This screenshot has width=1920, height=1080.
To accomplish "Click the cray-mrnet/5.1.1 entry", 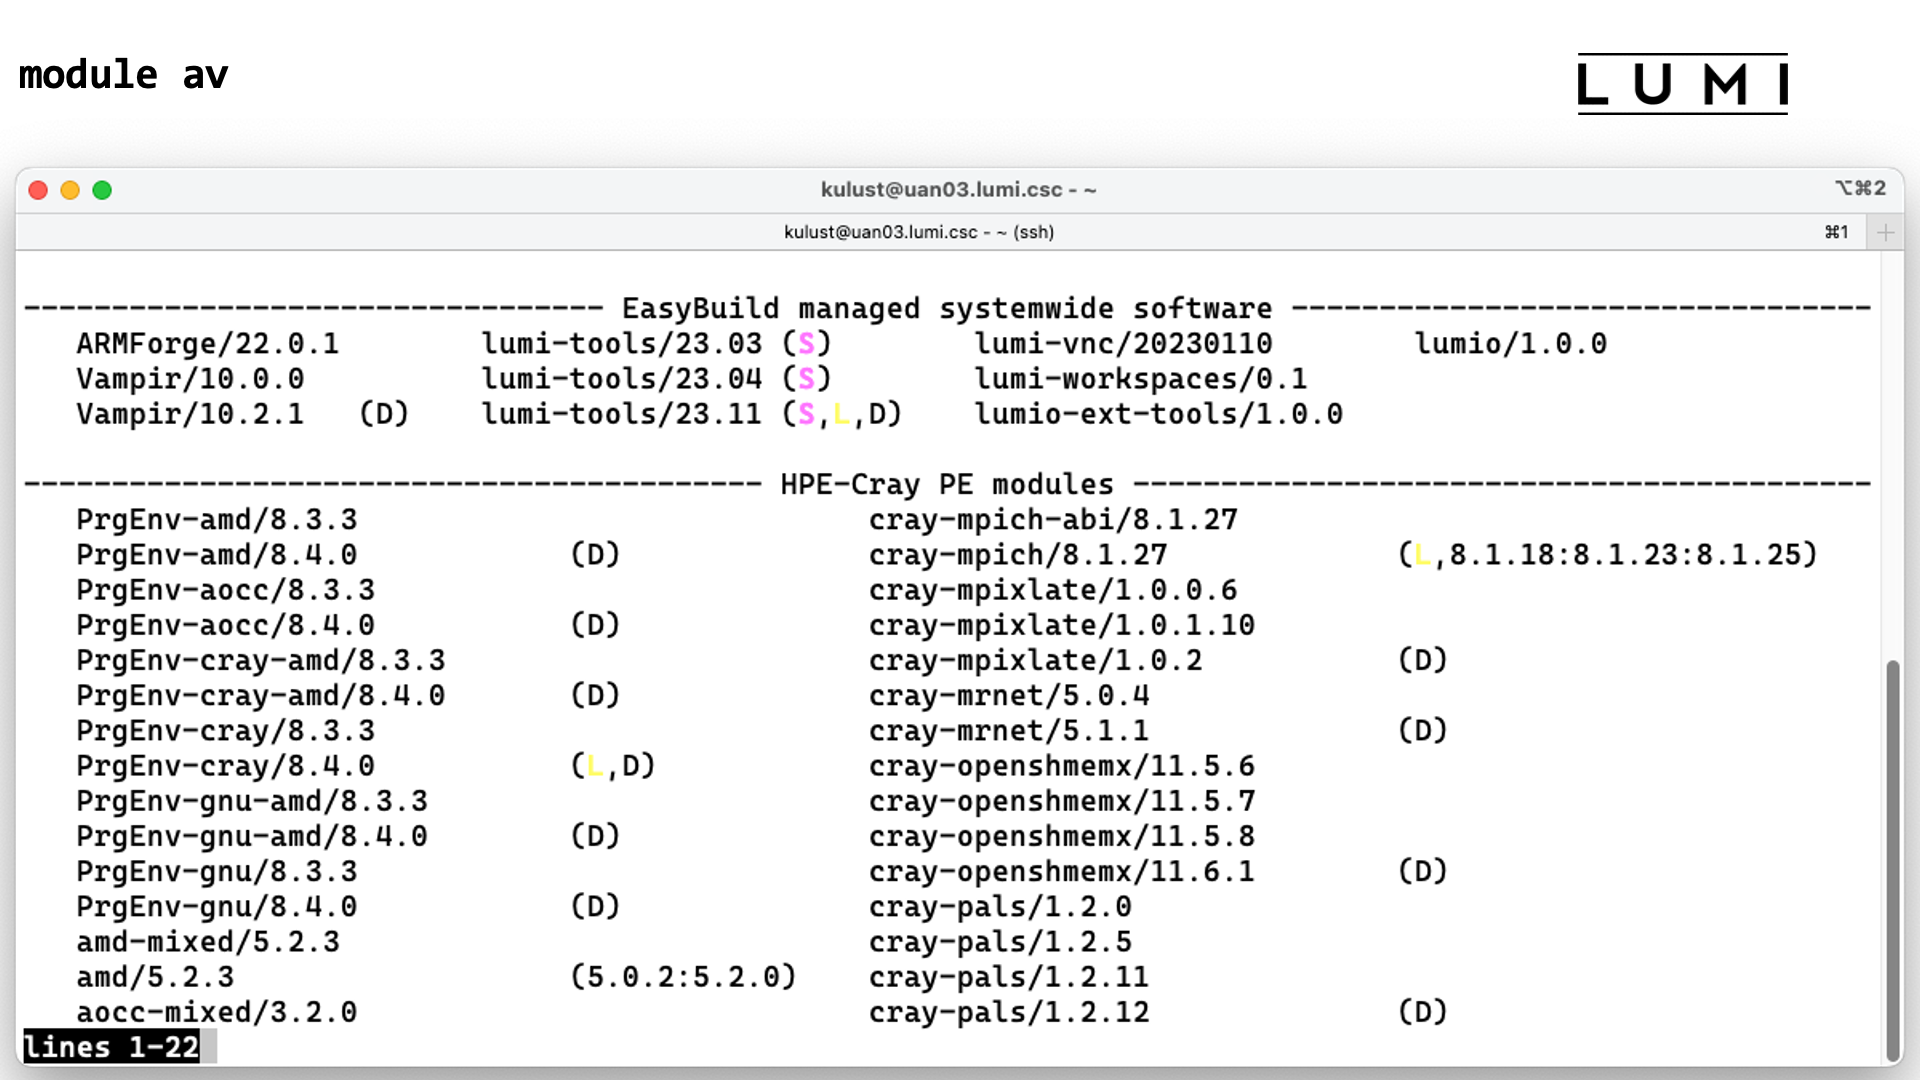I will pyautogui.click(x=1009, y=731).
